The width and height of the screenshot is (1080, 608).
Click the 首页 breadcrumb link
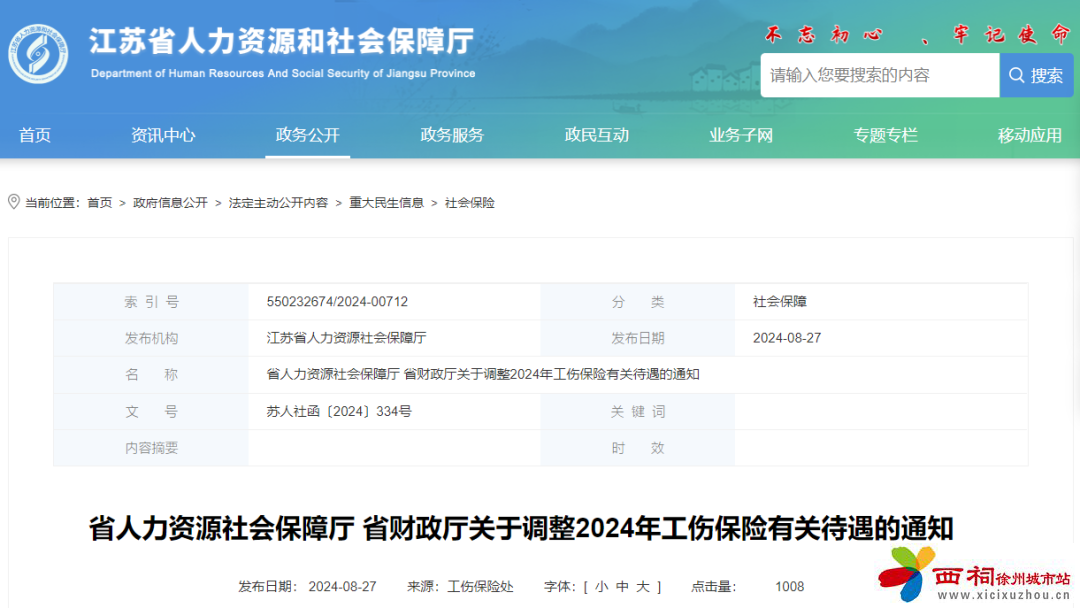[x=100, y=203]
